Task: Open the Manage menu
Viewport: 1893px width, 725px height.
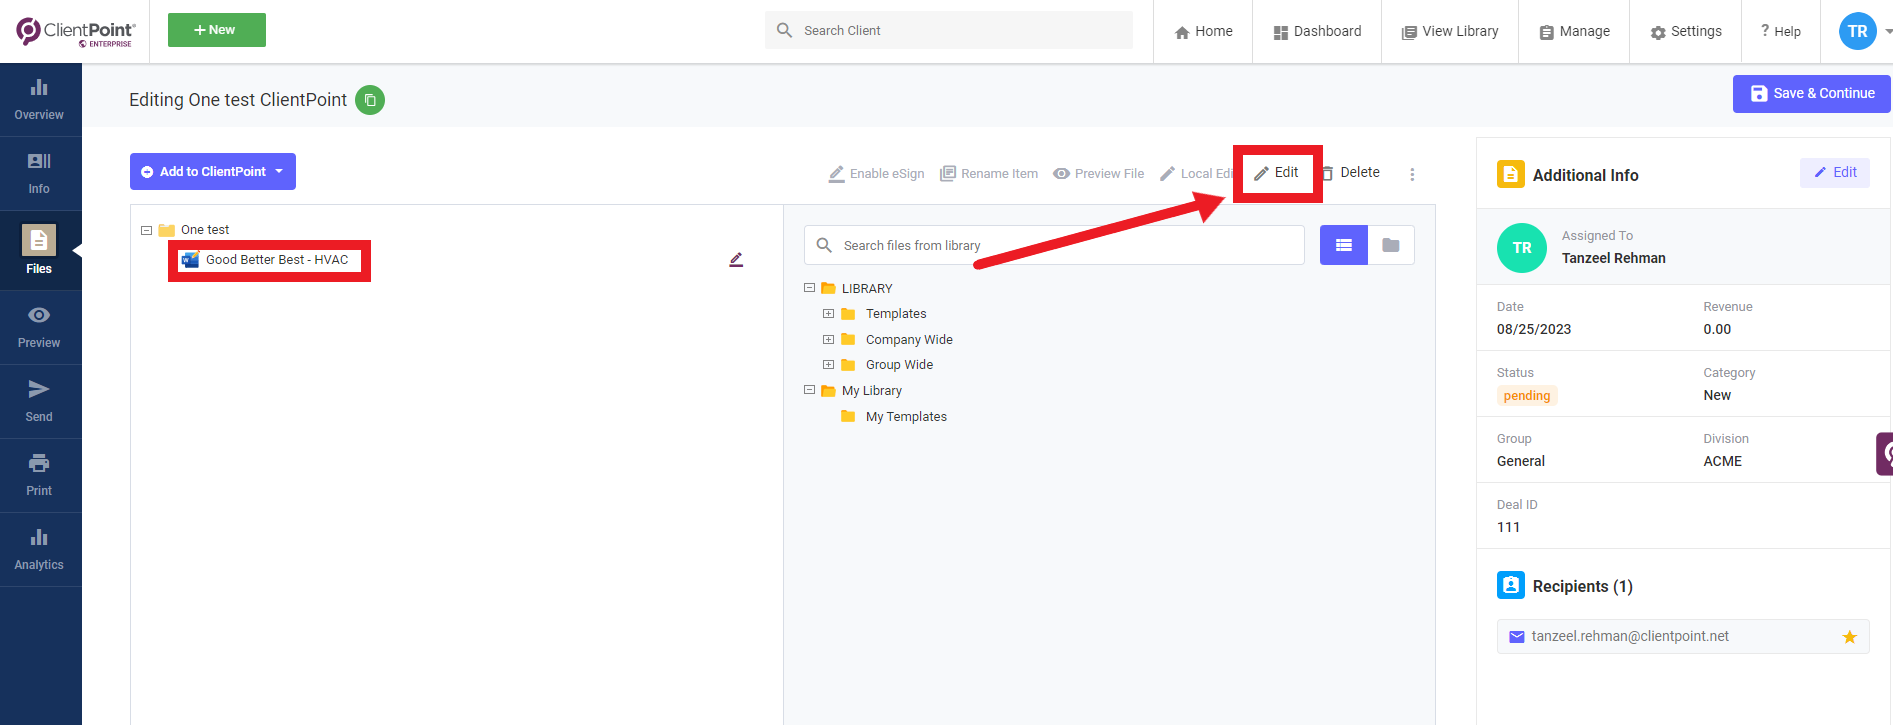Action: coord(1574,31)
